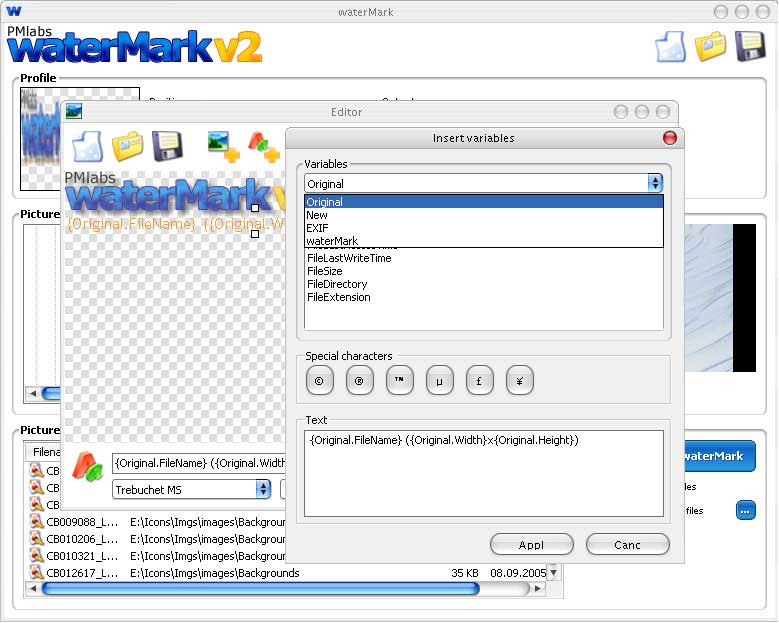This screenshot has height=623, width=779.
Task: Click the blue browse ellipsis button
Action: pos(745,510)
